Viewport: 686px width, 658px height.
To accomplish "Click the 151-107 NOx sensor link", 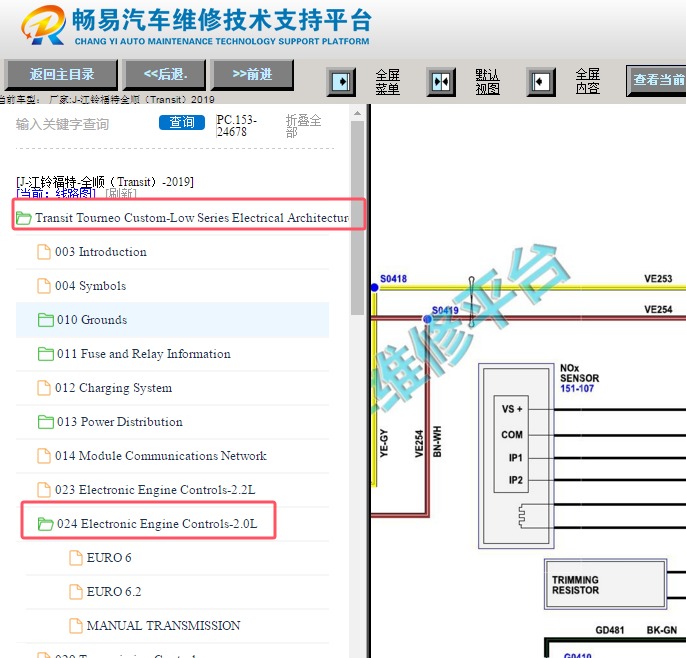I will 577,388.
